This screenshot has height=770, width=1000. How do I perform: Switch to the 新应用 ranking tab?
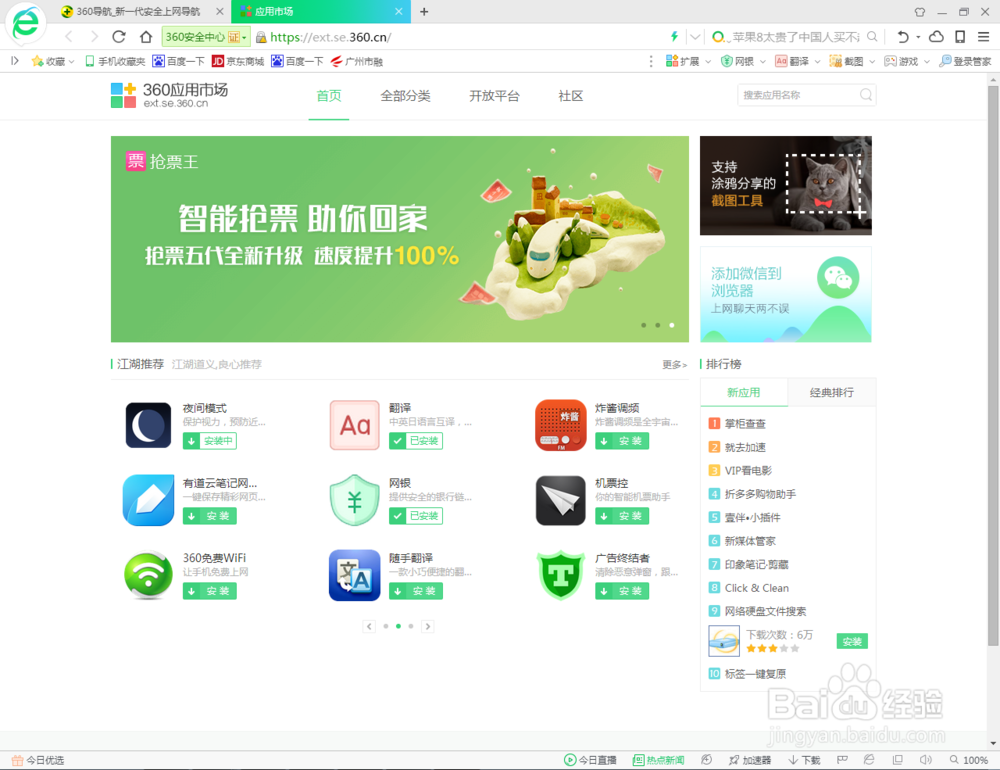[x=744, y=392]
